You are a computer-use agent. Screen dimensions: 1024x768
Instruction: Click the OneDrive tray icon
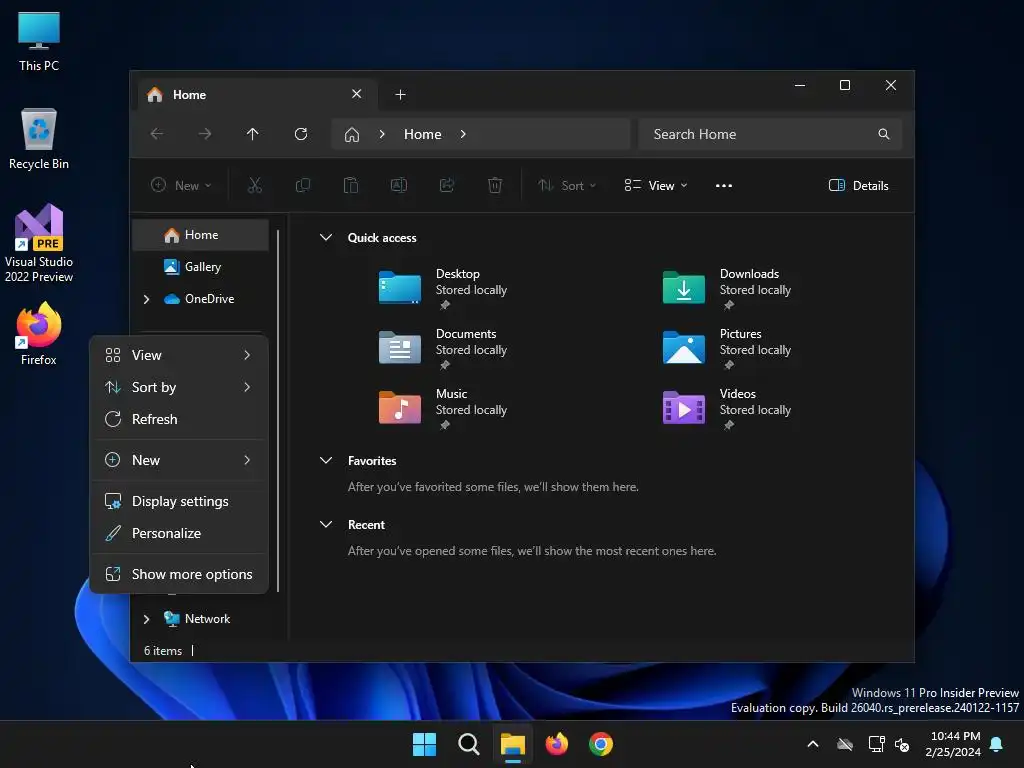pyautogui.click(x=845, y=744)
